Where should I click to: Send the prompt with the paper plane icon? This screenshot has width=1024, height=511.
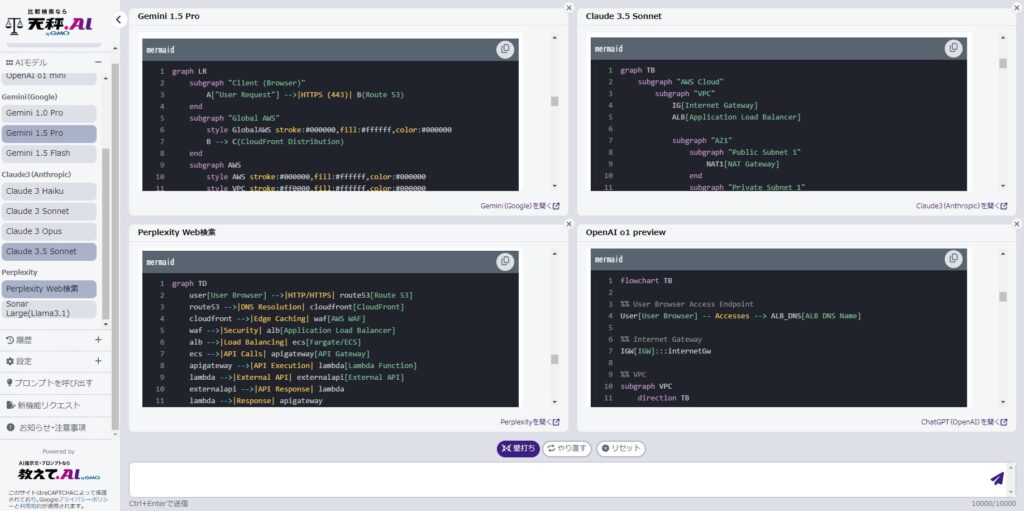(997, 479)
